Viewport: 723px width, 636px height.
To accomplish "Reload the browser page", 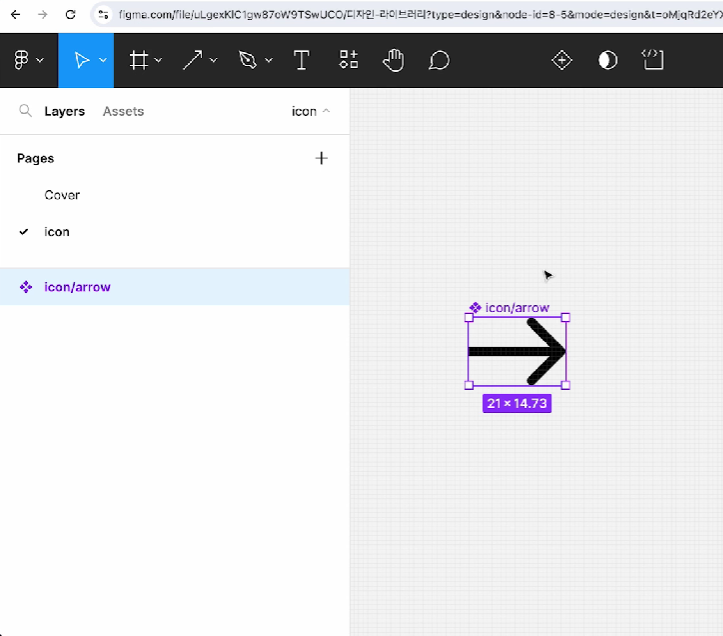I will pyautogui.click(x=70, y=14).
